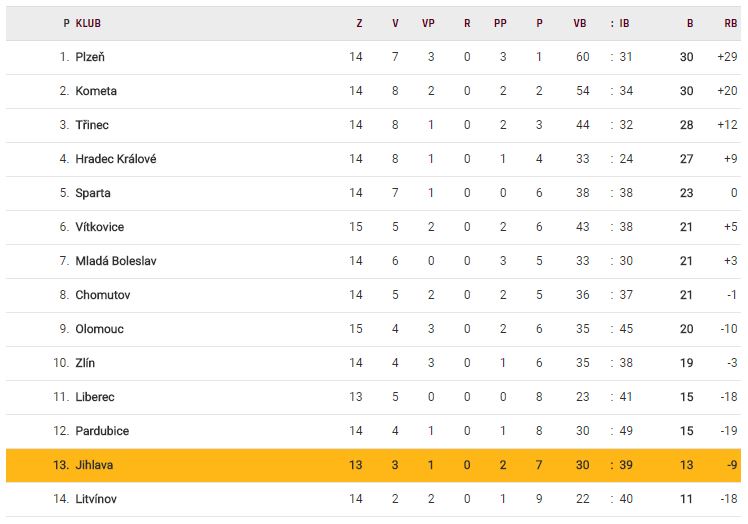The height and width of the screenshot is (524, 748).
Task: Select the Mladá Boleslav row name
Action: coord(115,261)
